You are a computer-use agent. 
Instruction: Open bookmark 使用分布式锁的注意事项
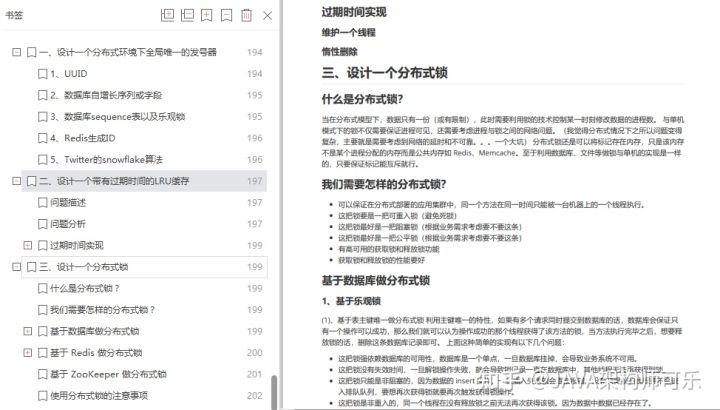point(99,396)
